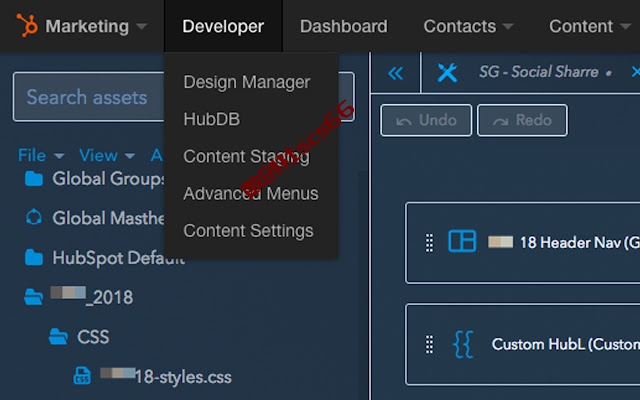Select Design Manager from Developer menu

tap(247, 82)
